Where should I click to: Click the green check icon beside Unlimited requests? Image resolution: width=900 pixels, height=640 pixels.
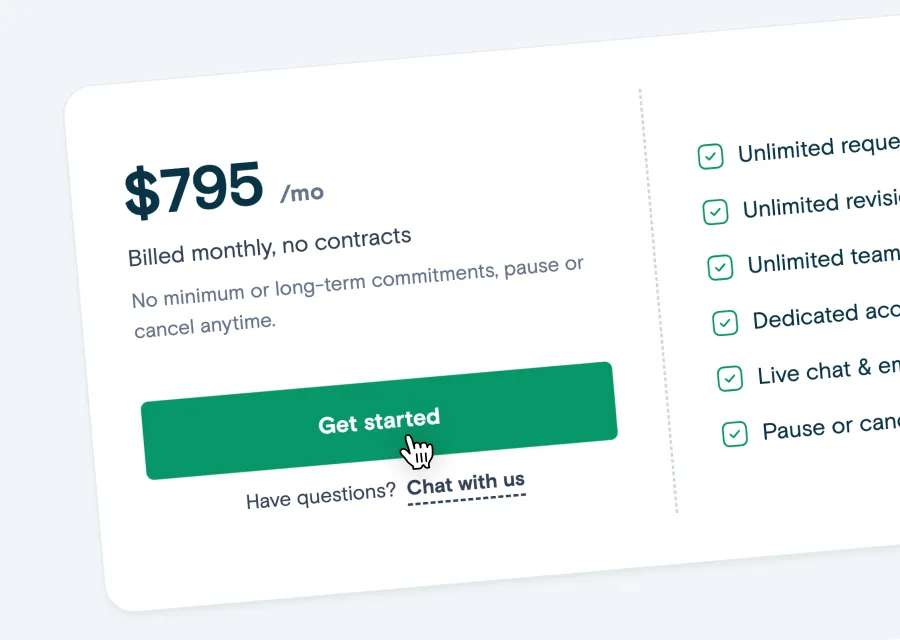[710, 157]
